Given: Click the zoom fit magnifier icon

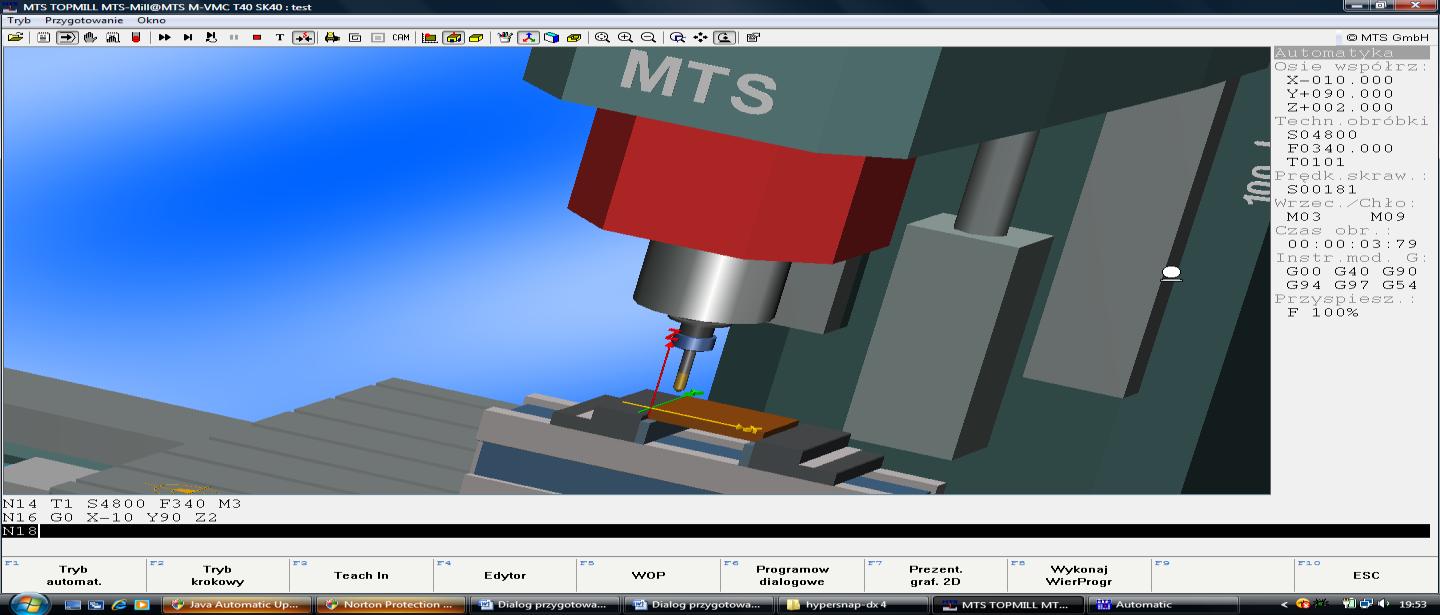Looking at the screenshot, I should point(602,37).
